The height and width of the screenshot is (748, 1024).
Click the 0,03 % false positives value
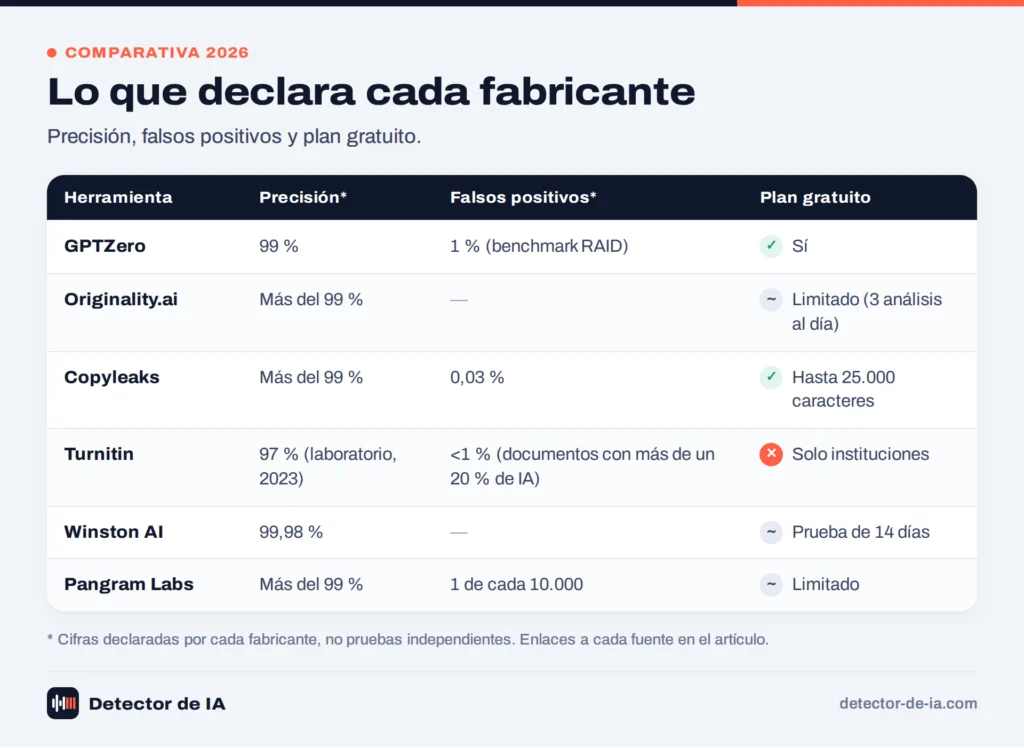pos(477,378)
